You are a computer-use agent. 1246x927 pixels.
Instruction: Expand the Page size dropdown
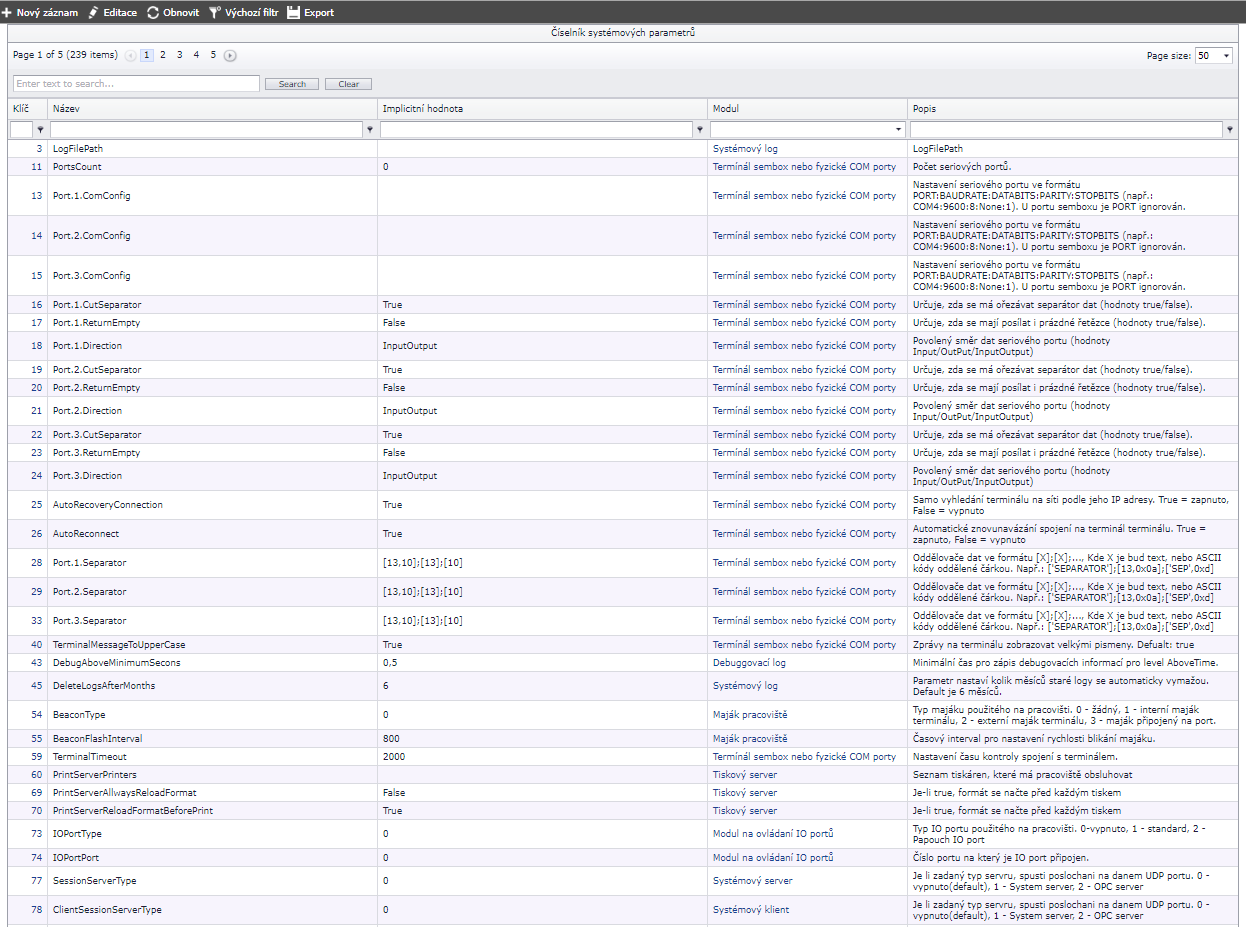(x=1226, y=56)
